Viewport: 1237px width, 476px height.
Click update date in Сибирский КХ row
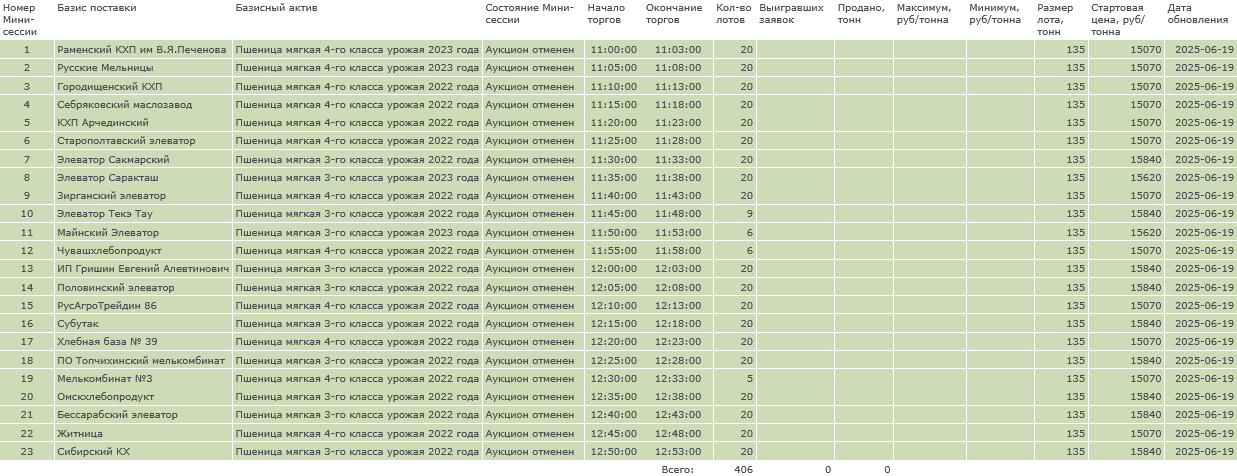pos(1201,452)
